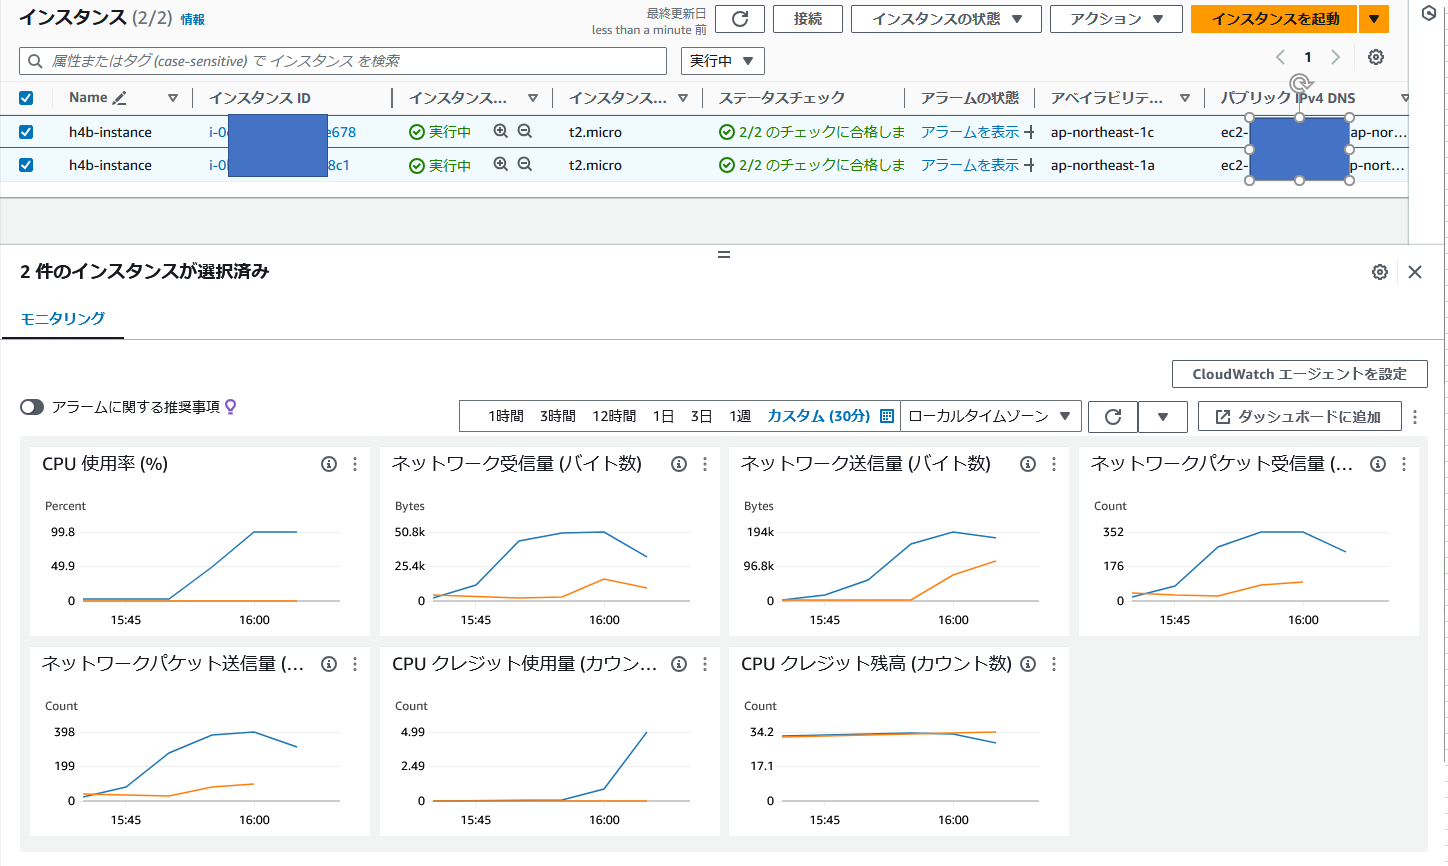Open ネットワークパケット送信量 graph options menu
Viewport: 1448px width, 866px height.
[x=355, y=664]
